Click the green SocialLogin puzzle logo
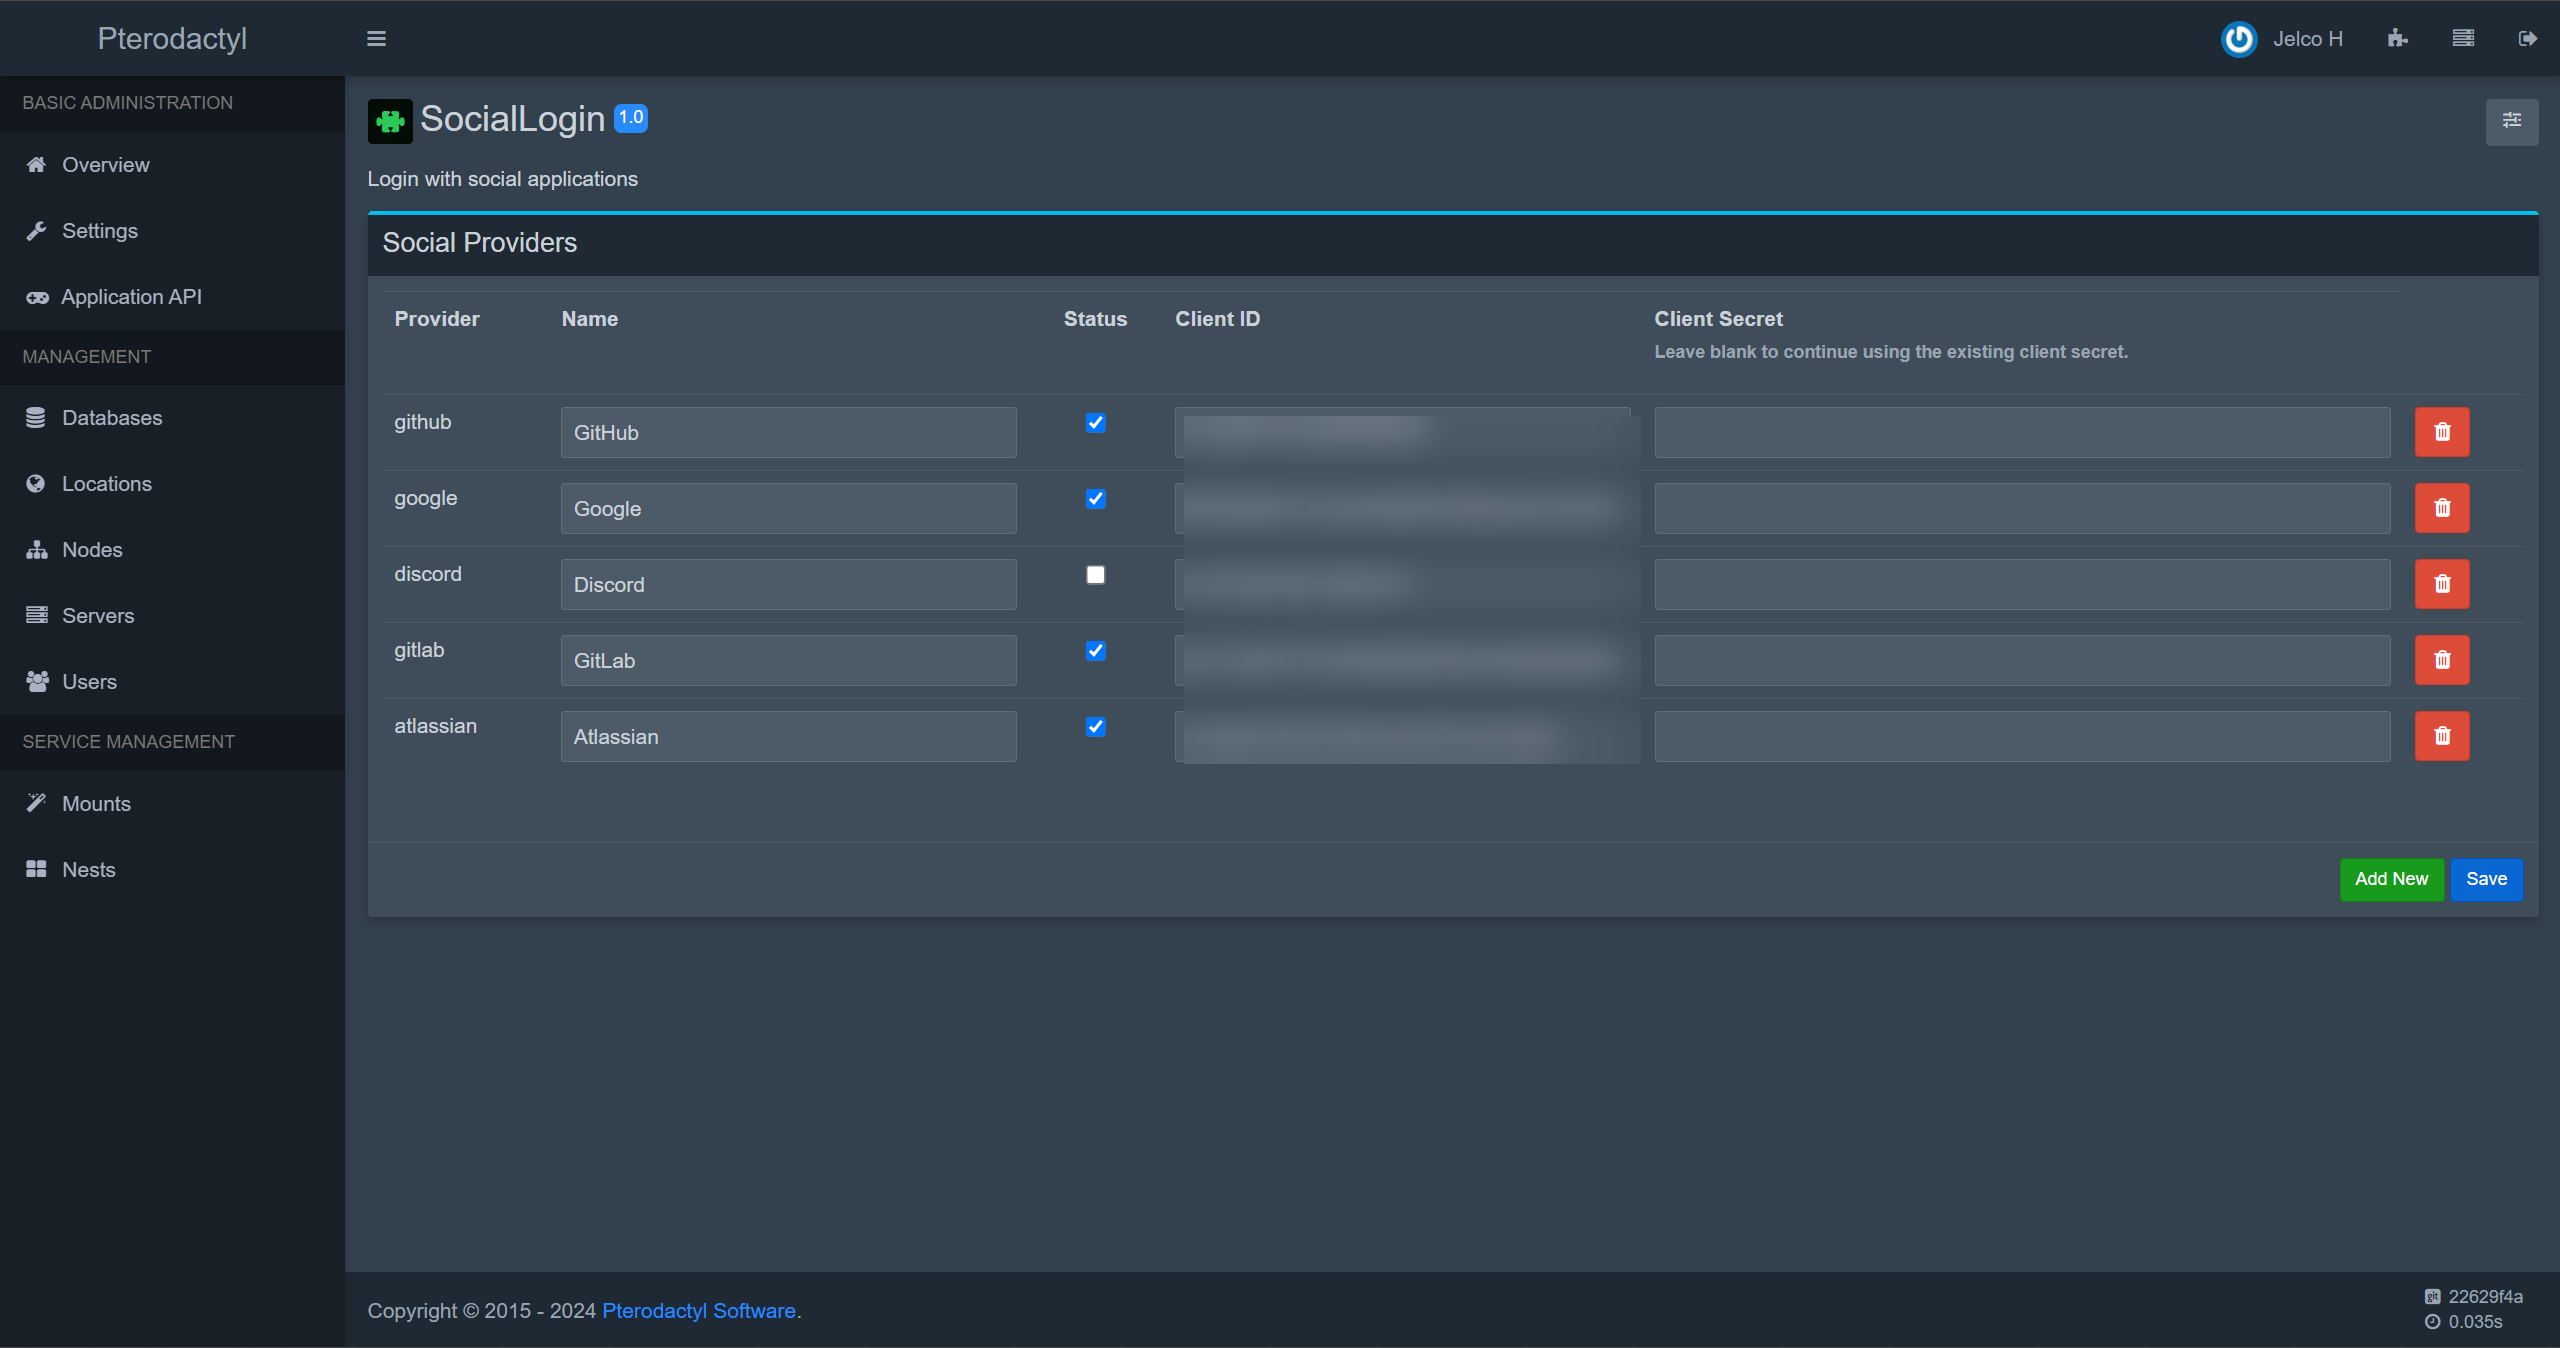Screen dimensions: 2560x1348 [390, 121]
